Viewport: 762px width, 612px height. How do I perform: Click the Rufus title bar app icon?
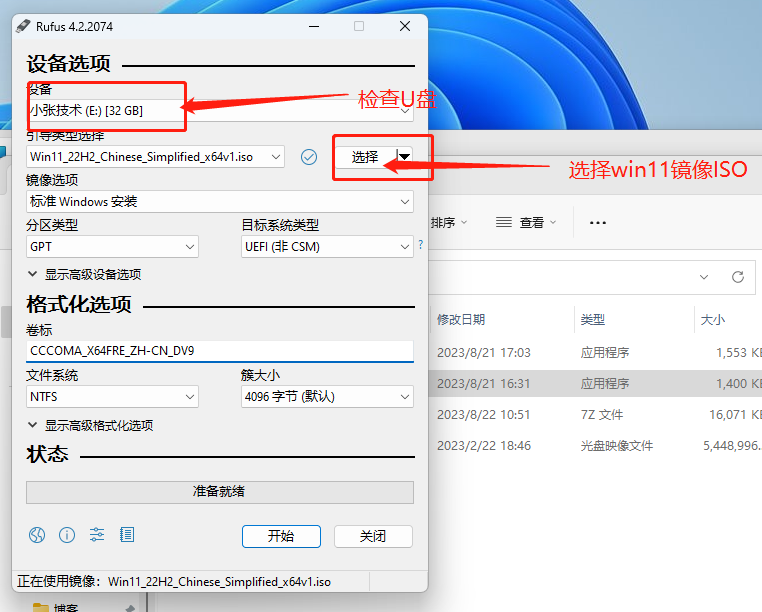point(23,26)
